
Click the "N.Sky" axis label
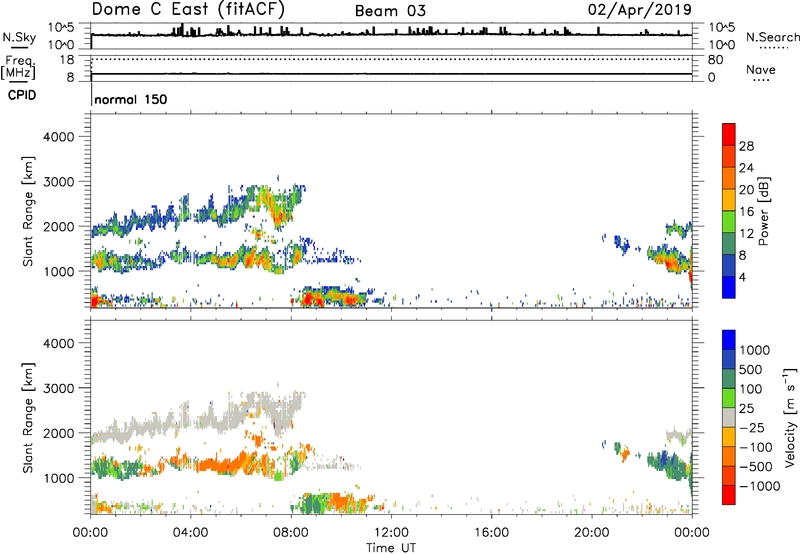click(19, 37)
